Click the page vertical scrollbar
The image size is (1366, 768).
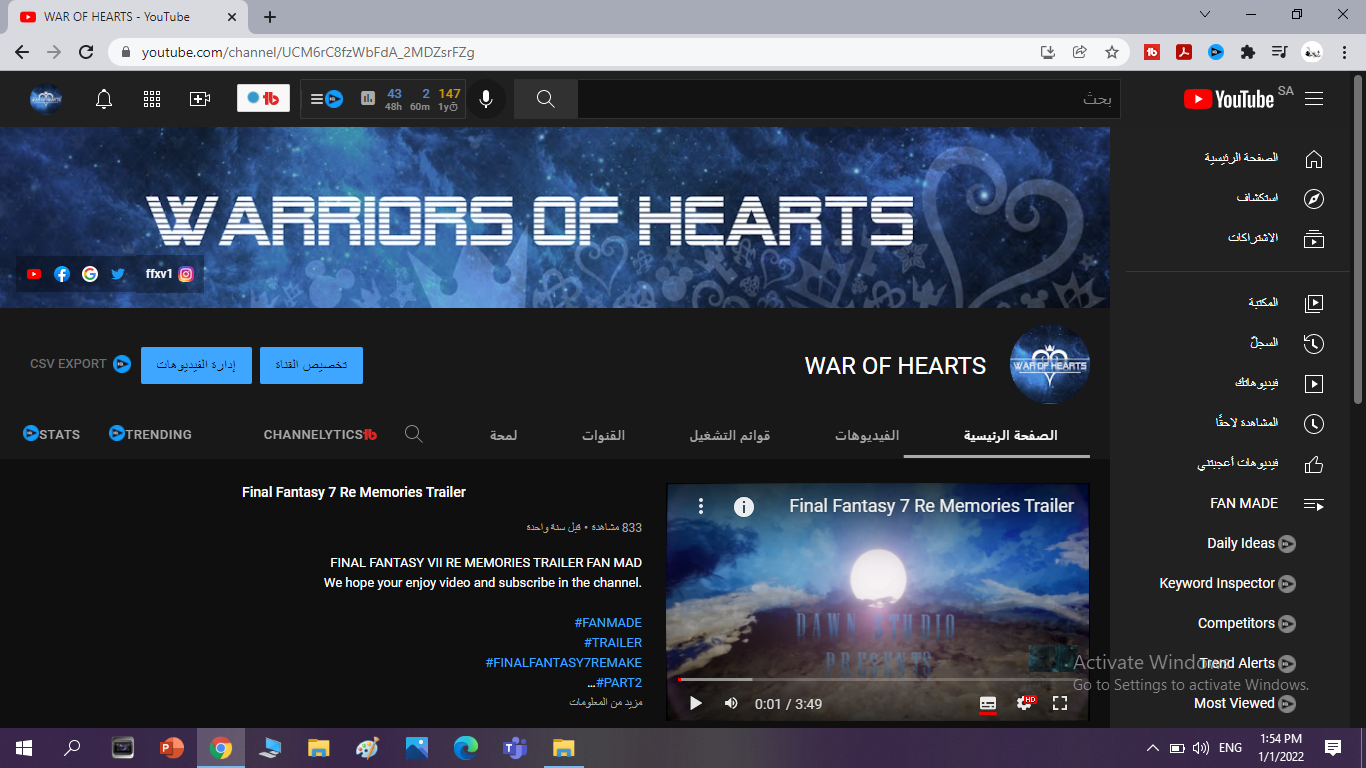[1358, 240]
